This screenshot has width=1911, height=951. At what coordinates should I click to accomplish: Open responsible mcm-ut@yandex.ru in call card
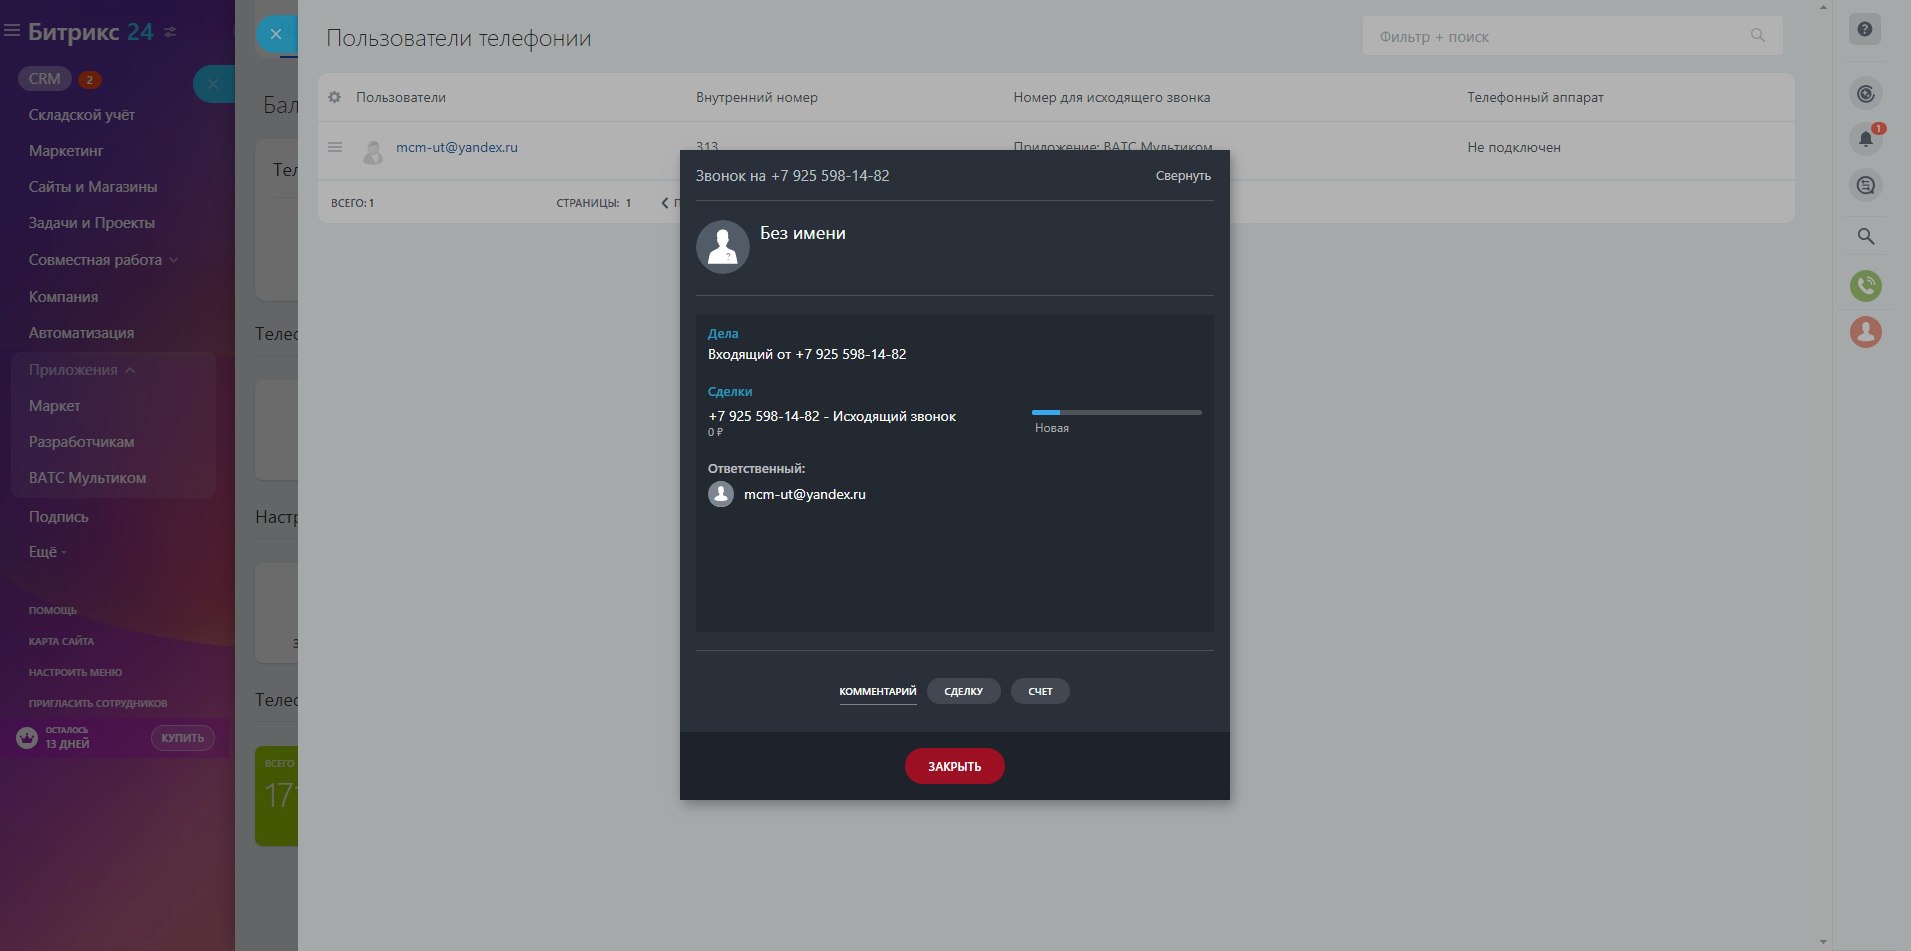coord(805,494)
